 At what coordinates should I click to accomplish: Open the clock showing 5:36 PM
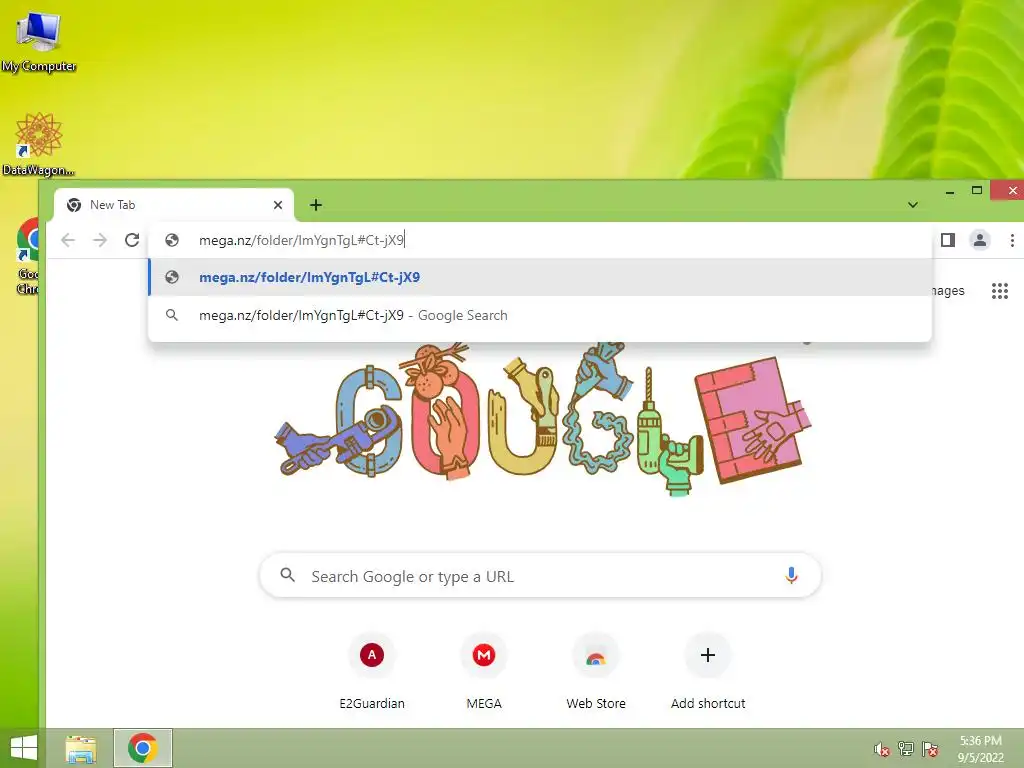pos(980,749)
